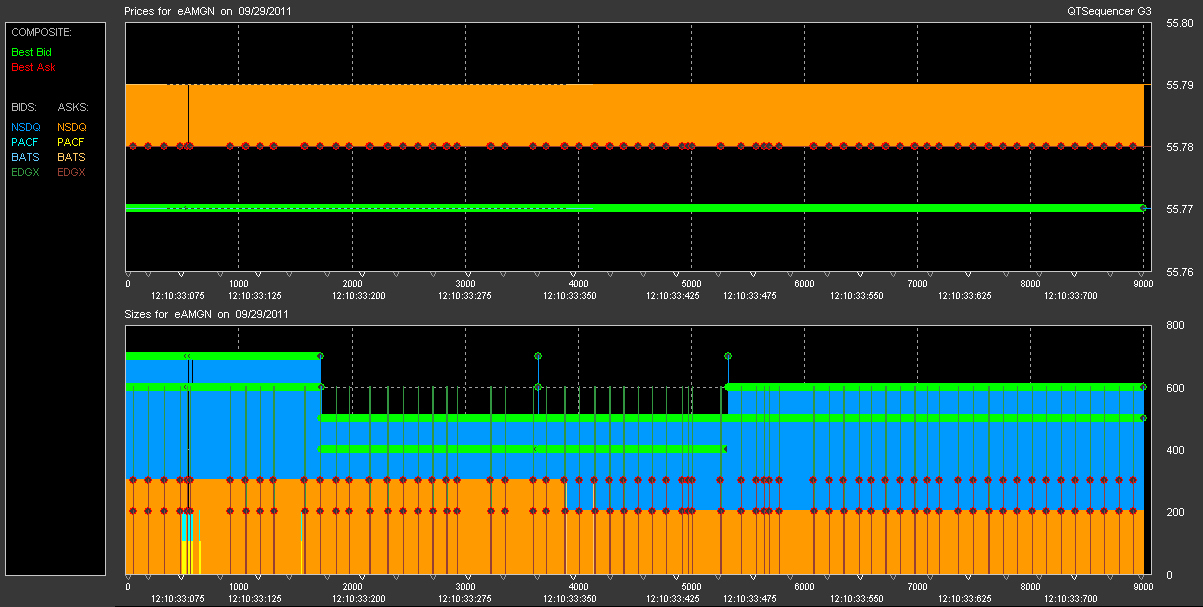Select BATS label under BIDS
The image size is (1203, 607).
(x=25, y=158)
